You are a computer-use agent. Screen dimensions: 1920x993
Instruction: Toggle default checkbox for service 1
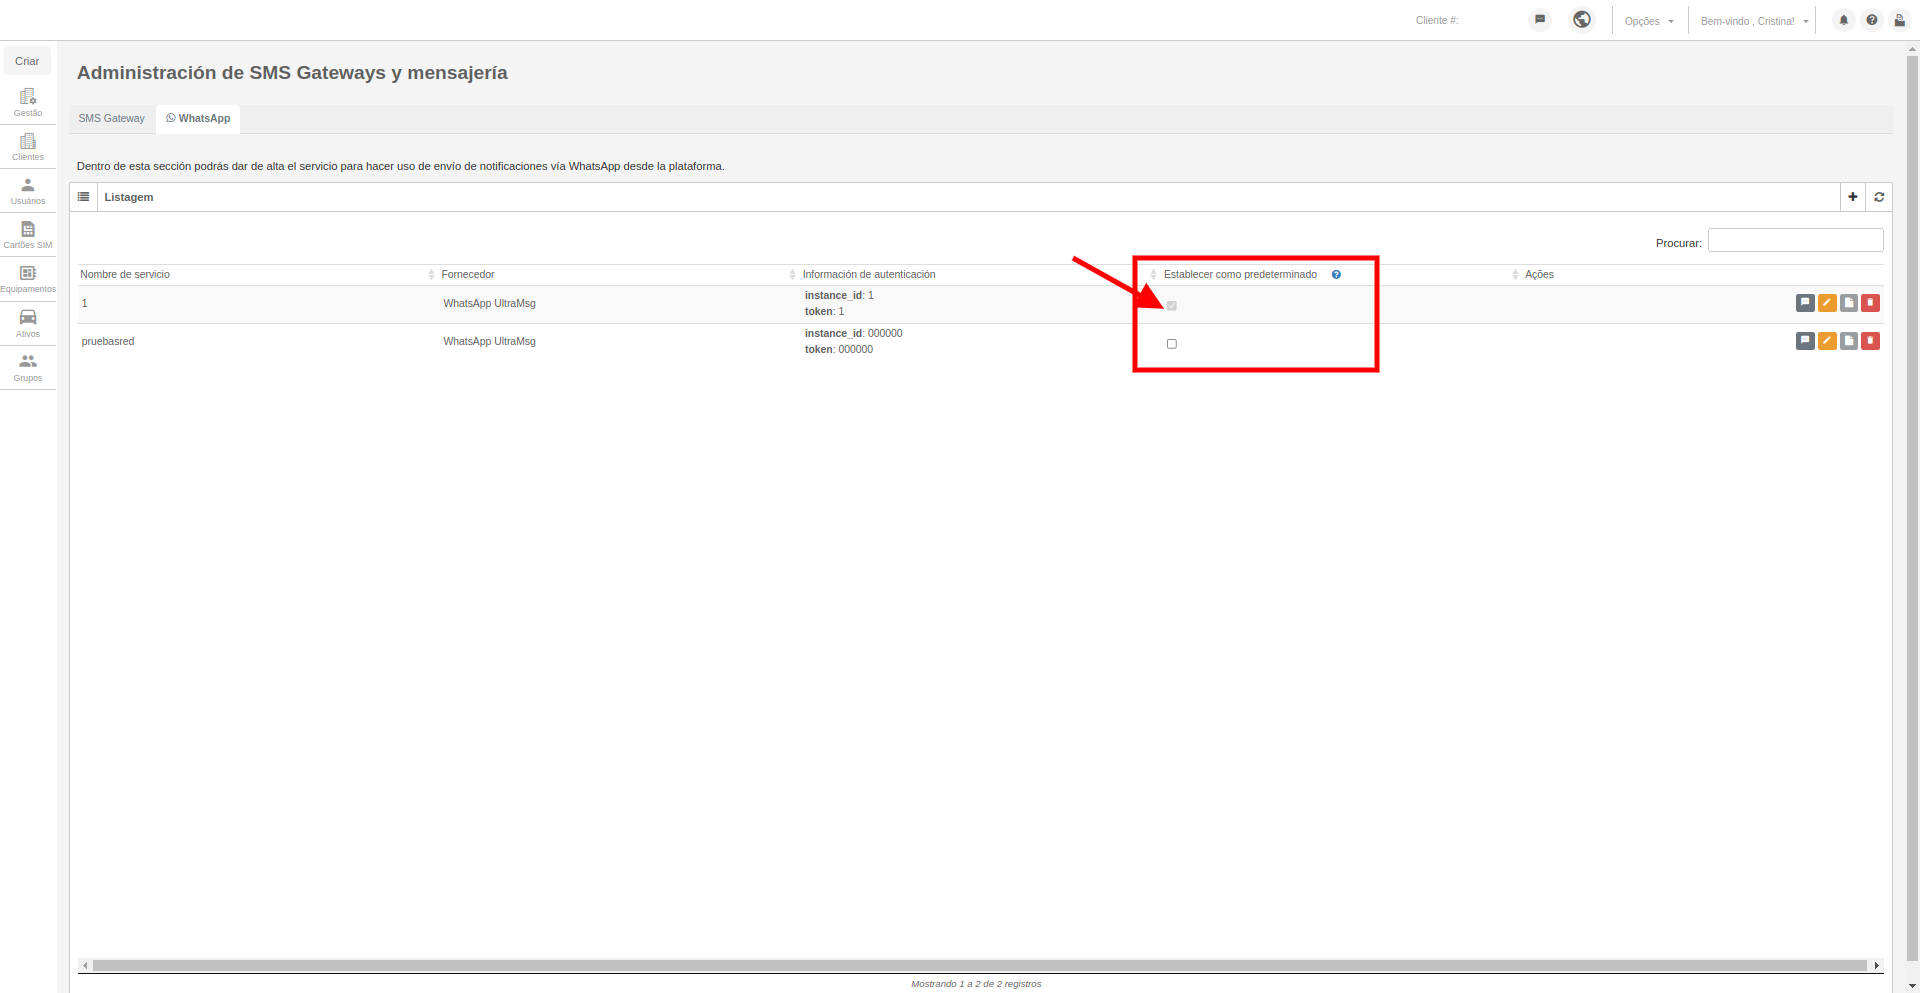pos(1172,306)
